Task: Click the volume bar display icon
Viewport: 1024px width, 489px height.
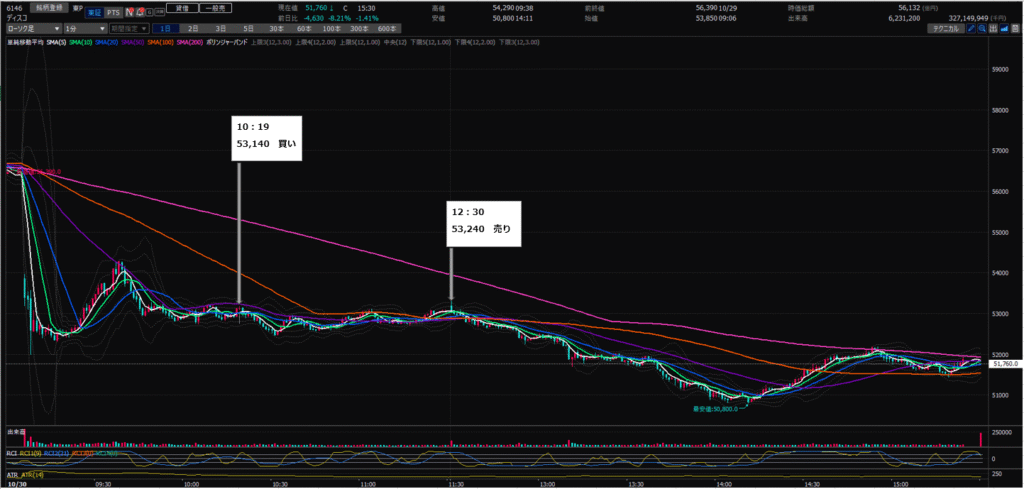Action: pos(995,29)
